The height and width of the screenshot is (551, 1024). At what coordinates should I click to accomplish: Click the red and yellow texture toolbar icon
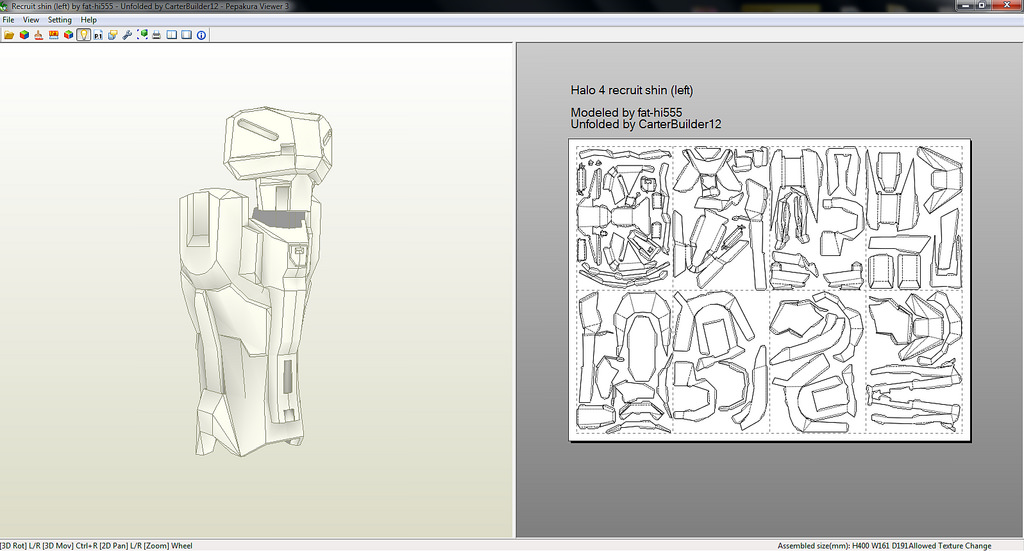(54, 35)
